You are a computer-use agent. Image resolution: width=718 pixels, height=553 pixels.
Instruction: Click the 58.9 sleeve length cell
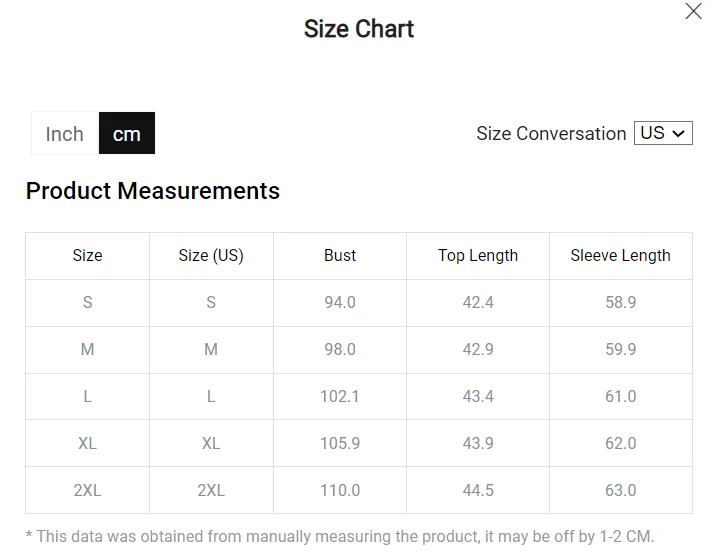click(x=621, y=303)
